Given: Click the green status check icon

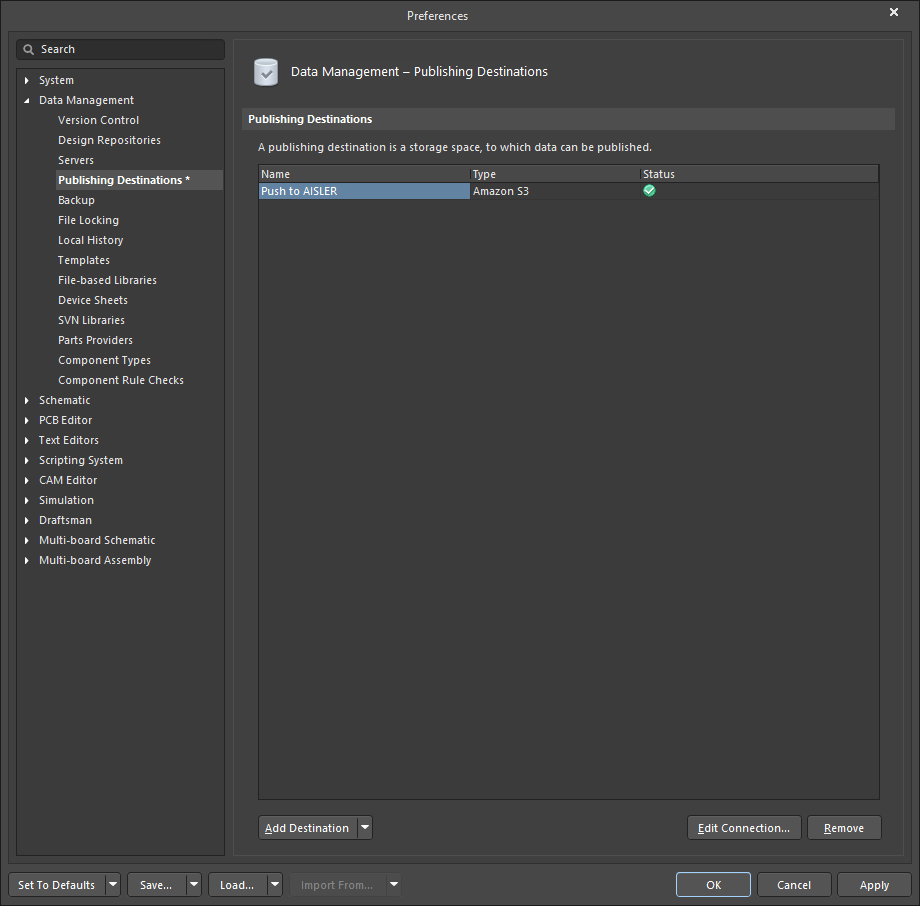Looking at the screenshot, I should [x=649, y=191].
